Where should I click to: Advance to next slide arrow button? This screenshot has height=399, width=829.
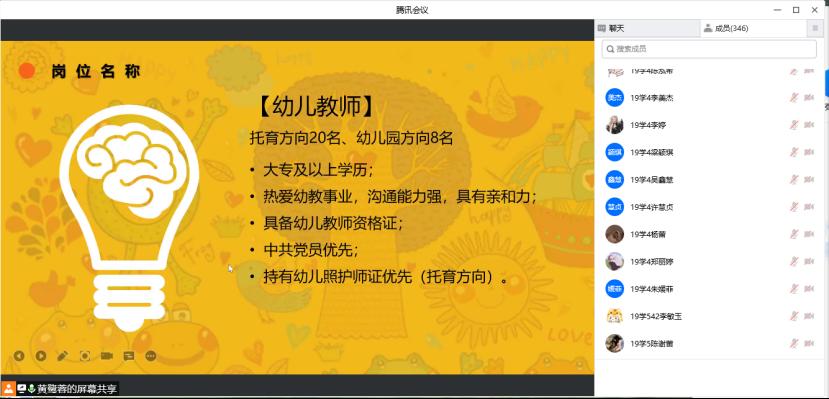tap(41, 356)
